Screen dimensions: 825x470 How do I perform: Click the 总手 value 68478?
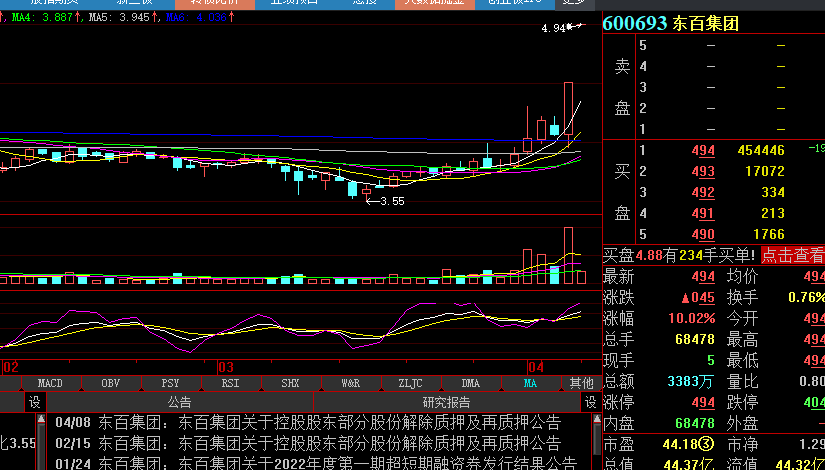click(x=695, y=339)
